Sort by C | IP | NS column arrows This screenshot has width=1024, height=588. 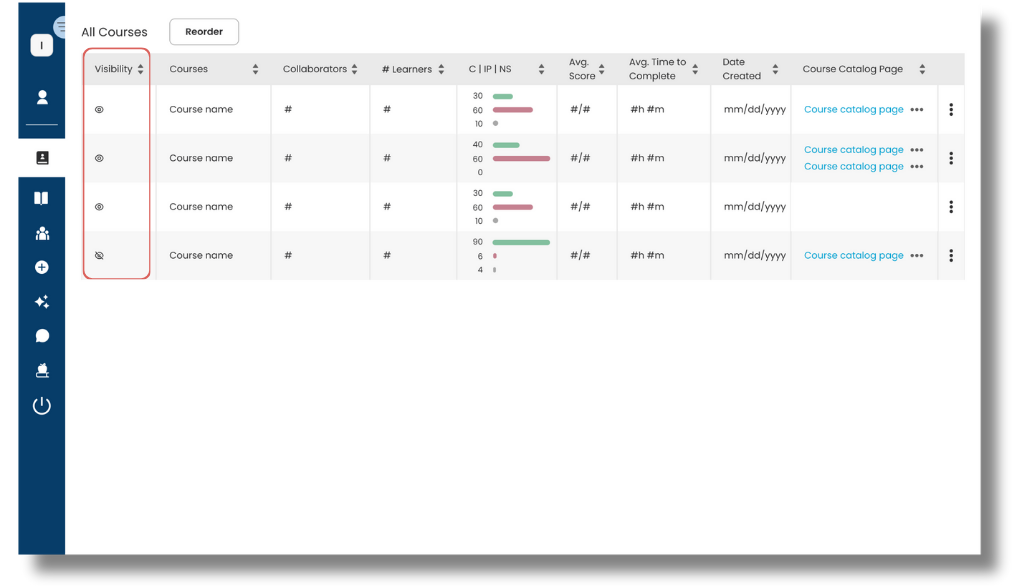pos(541,69)
